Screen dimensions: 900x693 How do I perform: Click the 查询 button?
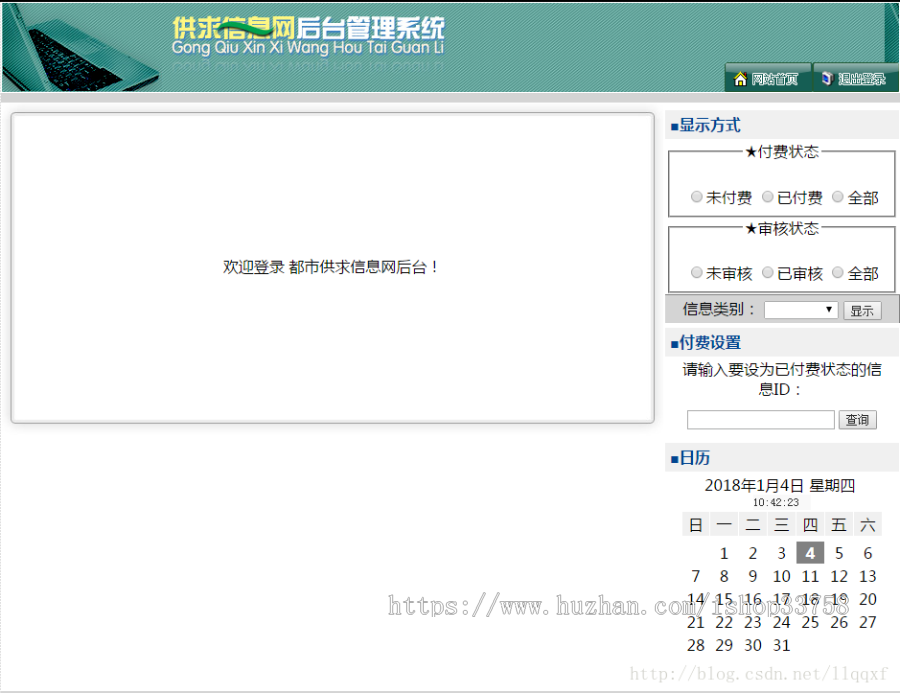857,419
